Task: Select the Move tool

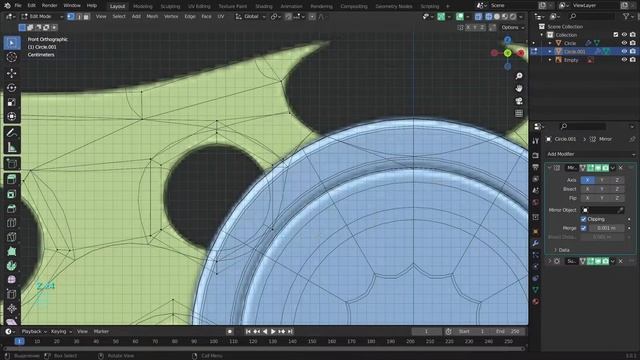Action: coord(12,73)
